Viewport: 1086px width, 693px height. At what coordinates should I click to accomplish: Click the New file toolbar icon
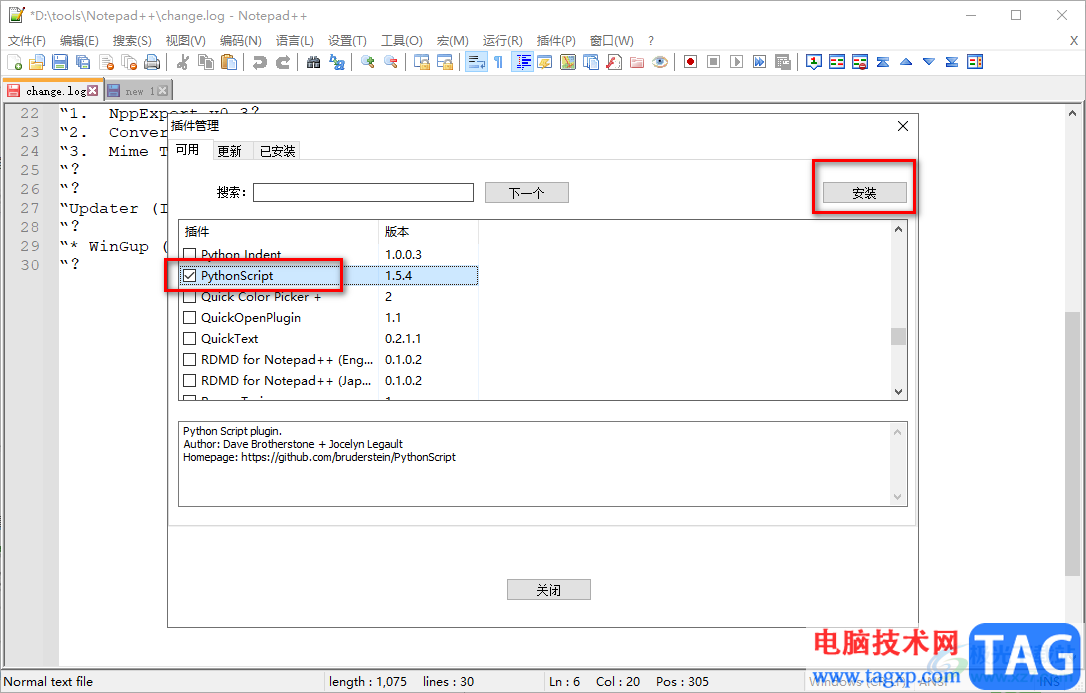click(15, 62)
